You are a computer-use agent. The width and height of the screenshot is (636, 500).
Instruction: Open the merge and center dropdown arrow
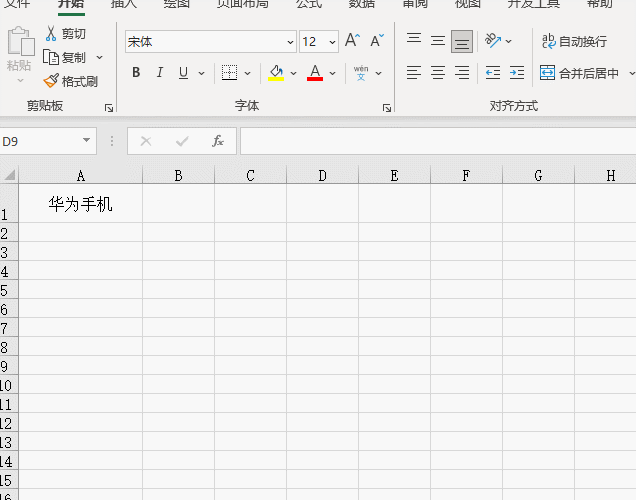pyautogui.click(x=632, y=73)
